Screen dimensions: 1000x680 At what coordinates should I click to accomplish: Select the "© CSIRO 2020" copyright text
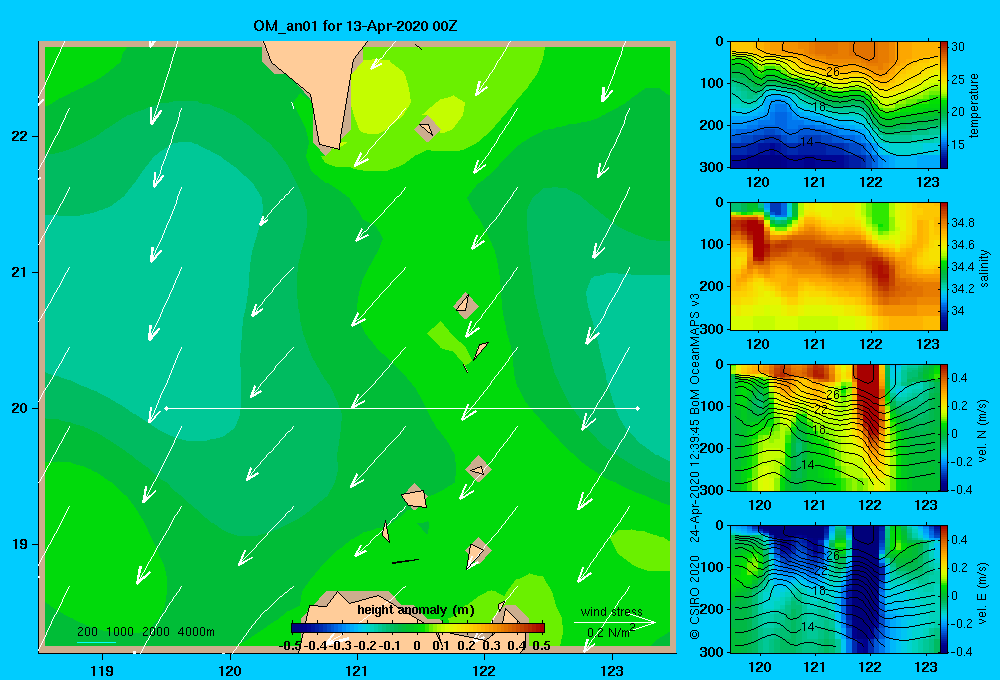[695, 597]
